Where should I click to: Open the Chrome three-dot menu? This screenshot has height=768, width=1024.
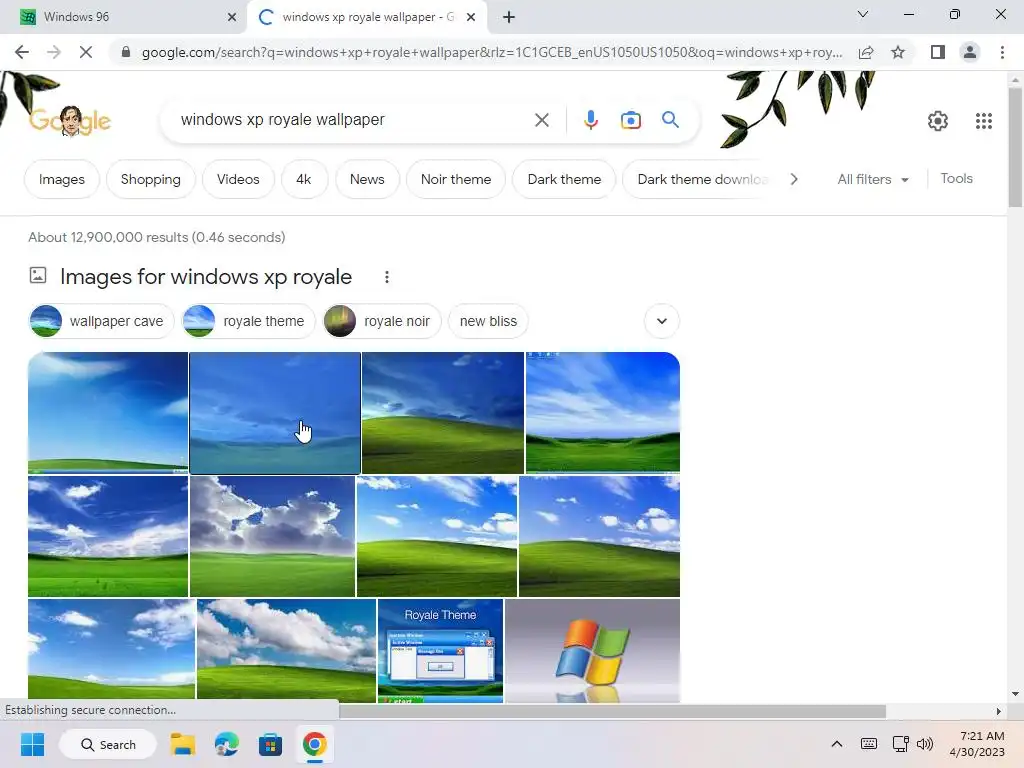[1002, 52]
